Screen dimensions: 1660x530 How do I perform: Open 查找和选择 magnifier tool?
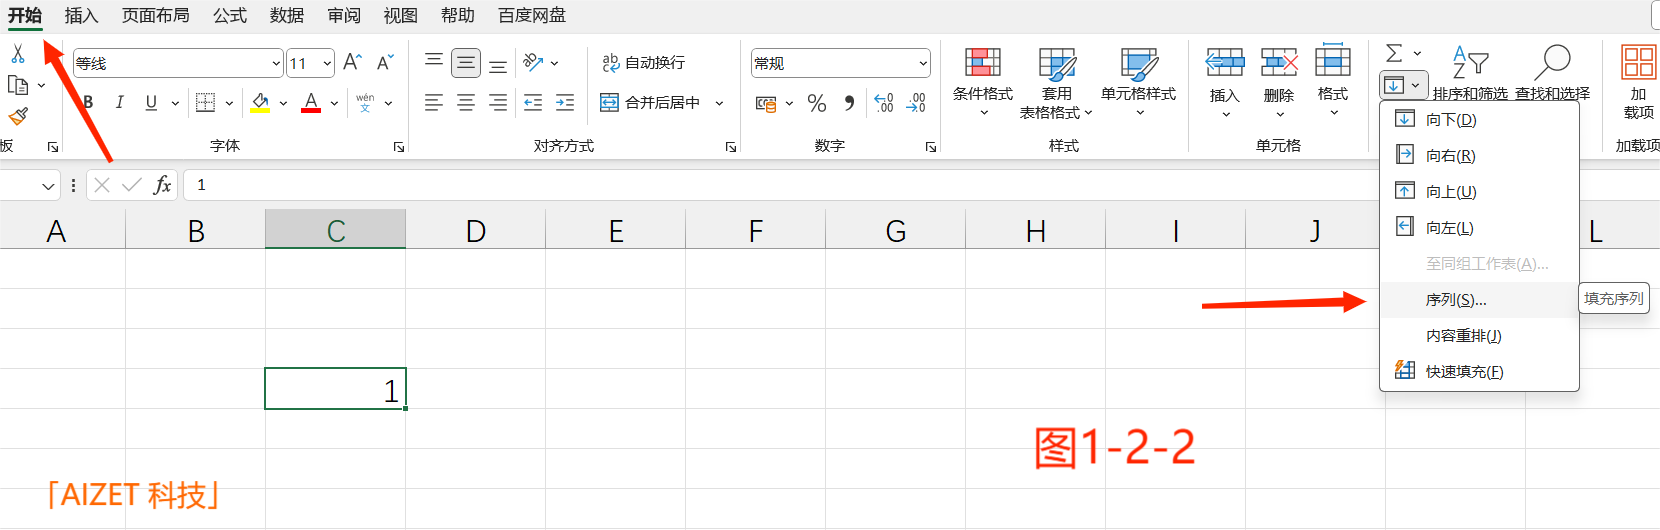point(1552,73)
